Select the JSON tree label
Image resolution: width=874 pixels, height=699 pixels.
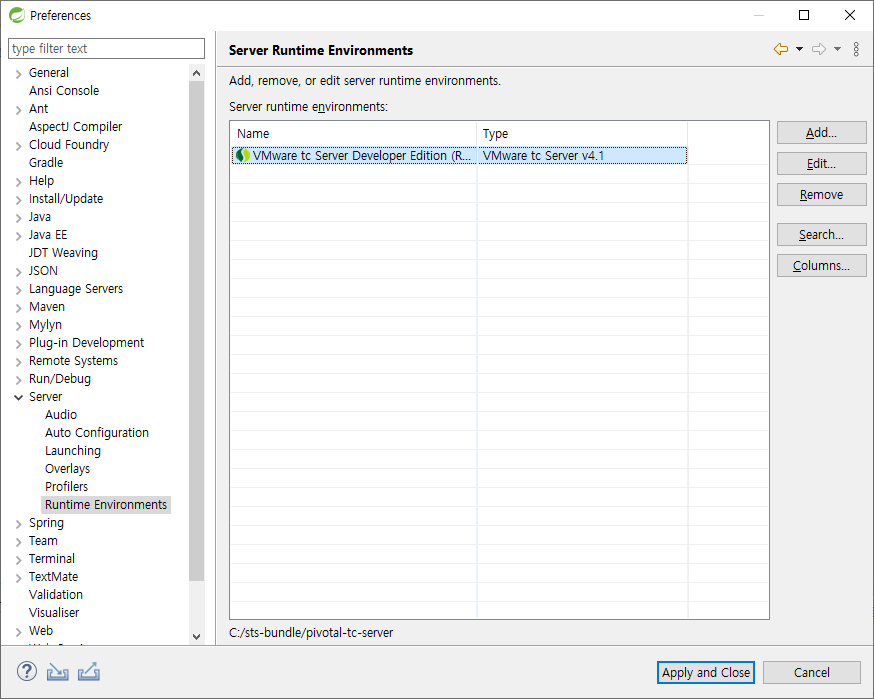coord(43,271)
